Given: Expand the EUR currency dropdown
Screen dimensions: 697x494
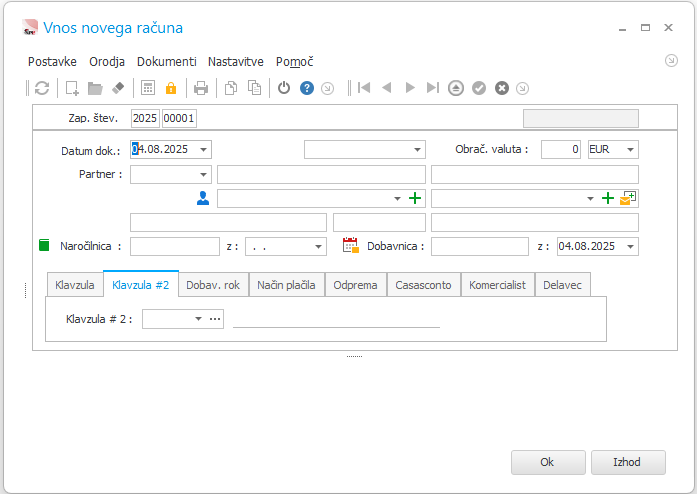Looking at the screenshot, I should click(629, 149).
